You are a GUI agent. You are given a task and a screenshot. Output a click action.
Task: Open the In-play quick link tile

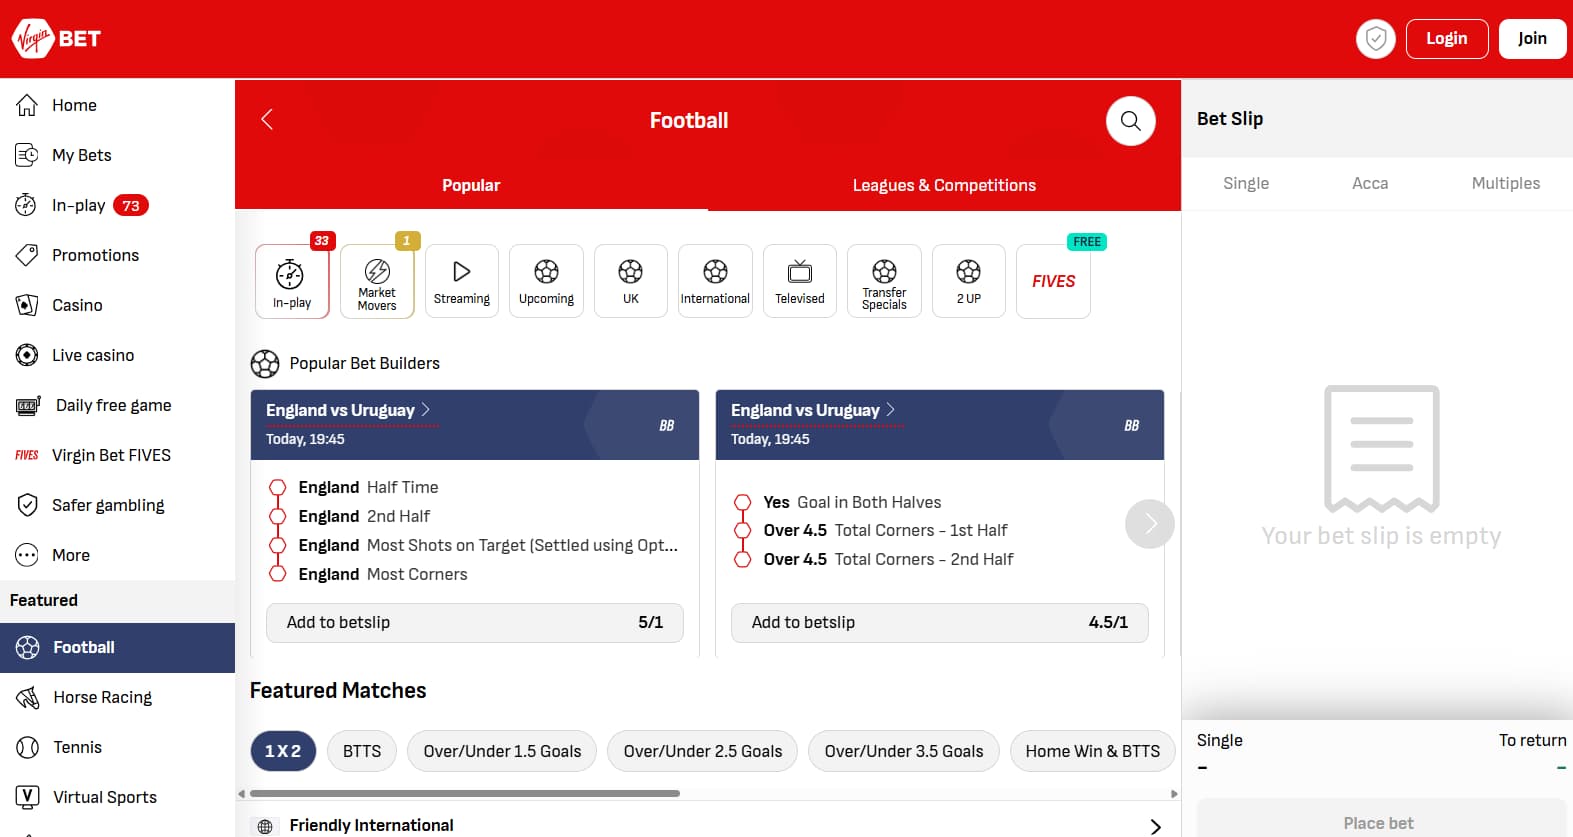tap(292, 281)
